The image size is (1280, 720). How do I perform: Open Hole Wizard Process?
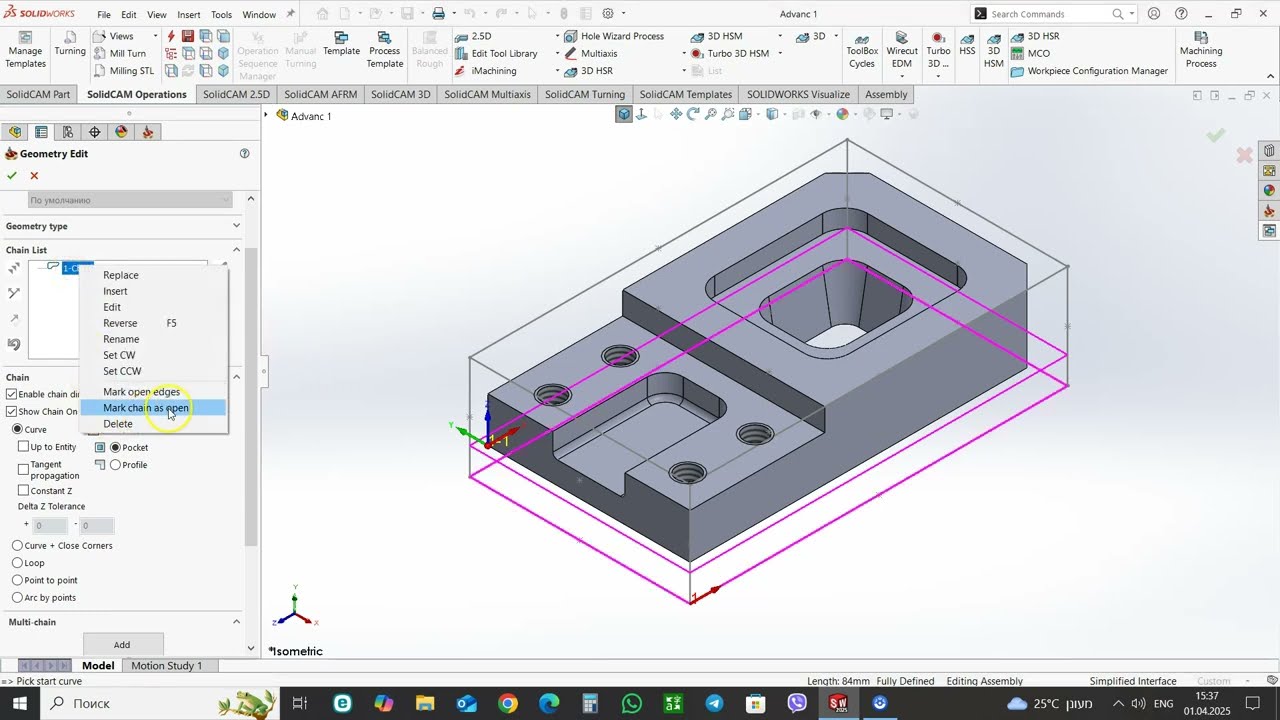pos(613,36)
